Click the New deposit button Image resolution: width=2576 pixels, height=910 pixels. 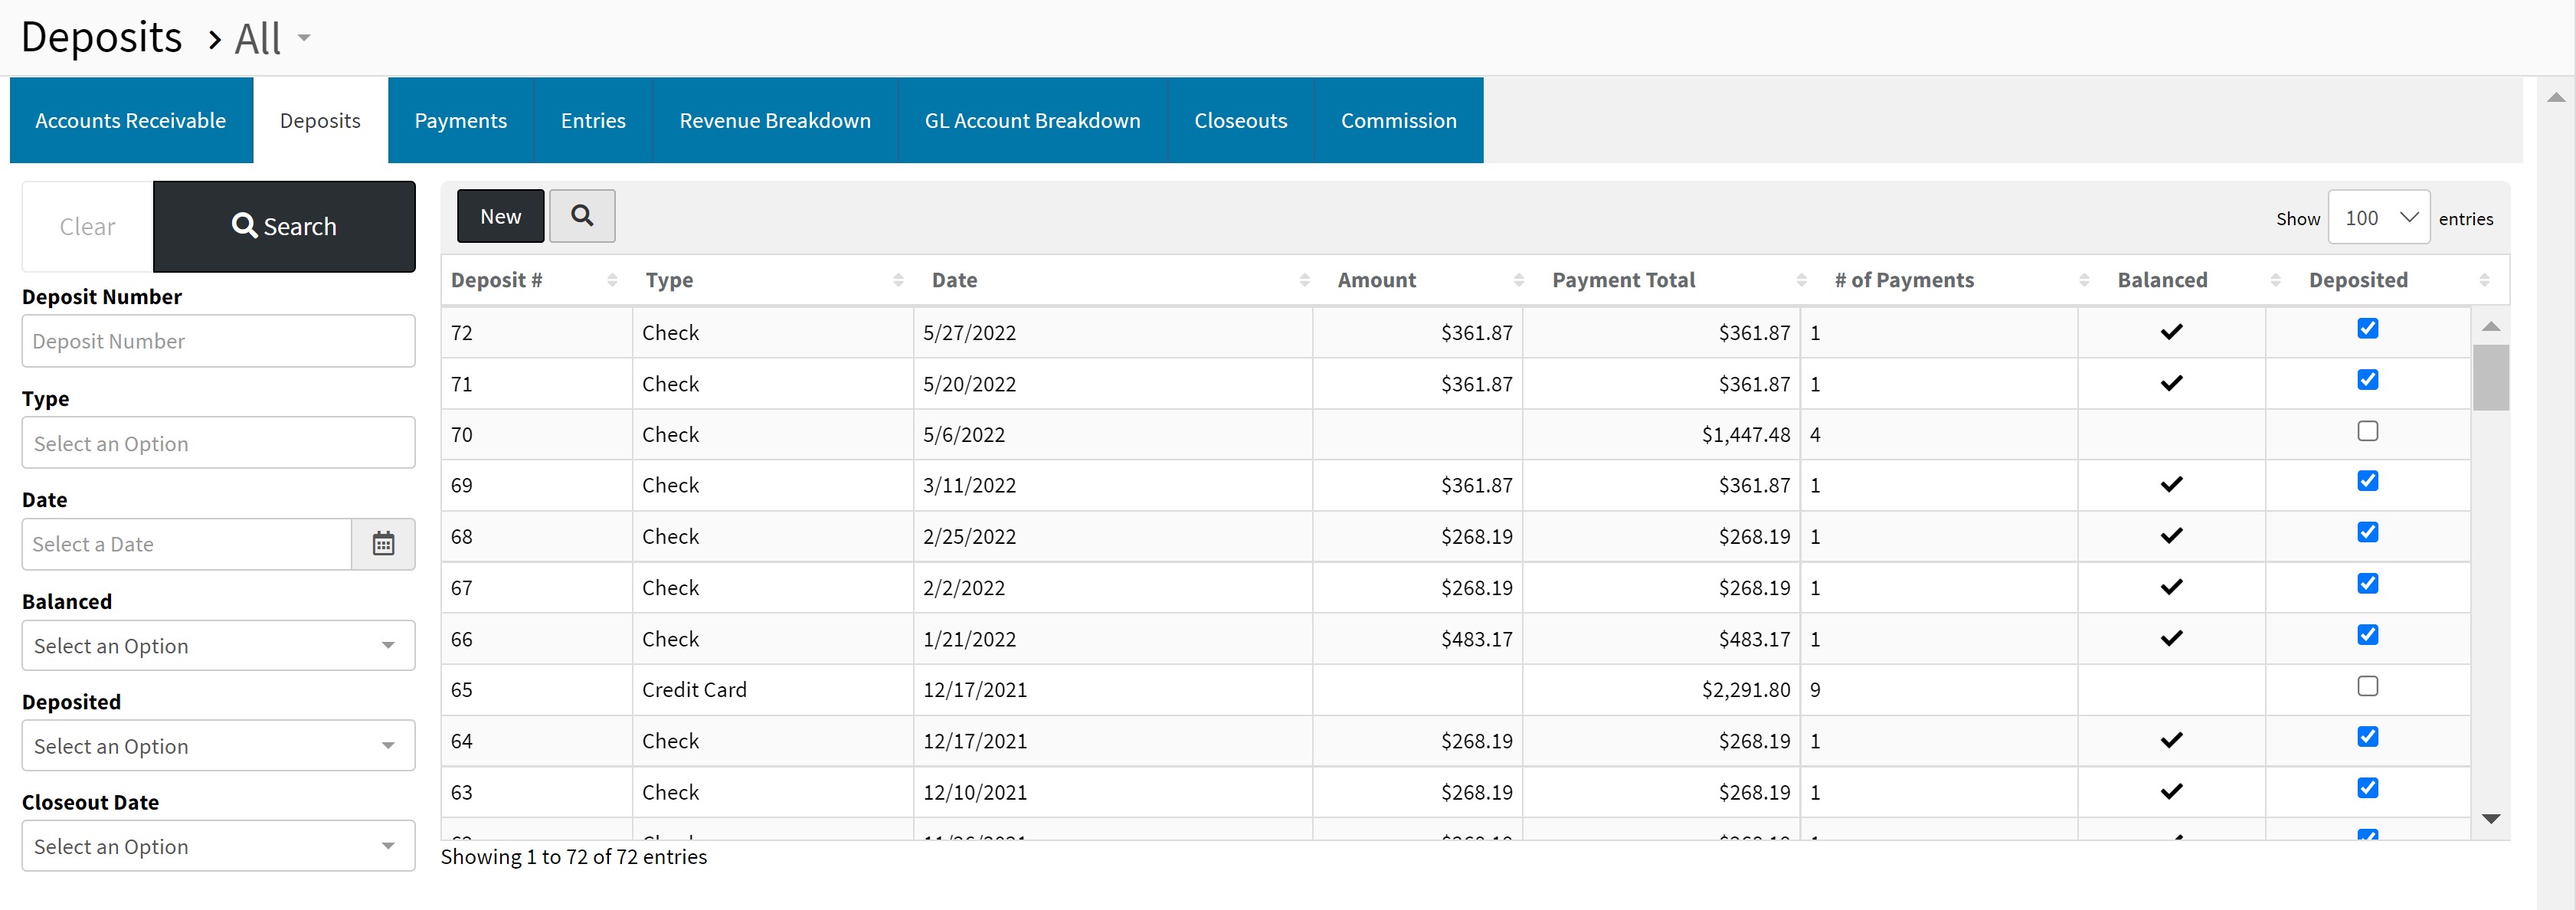click(x=500, y=216)
